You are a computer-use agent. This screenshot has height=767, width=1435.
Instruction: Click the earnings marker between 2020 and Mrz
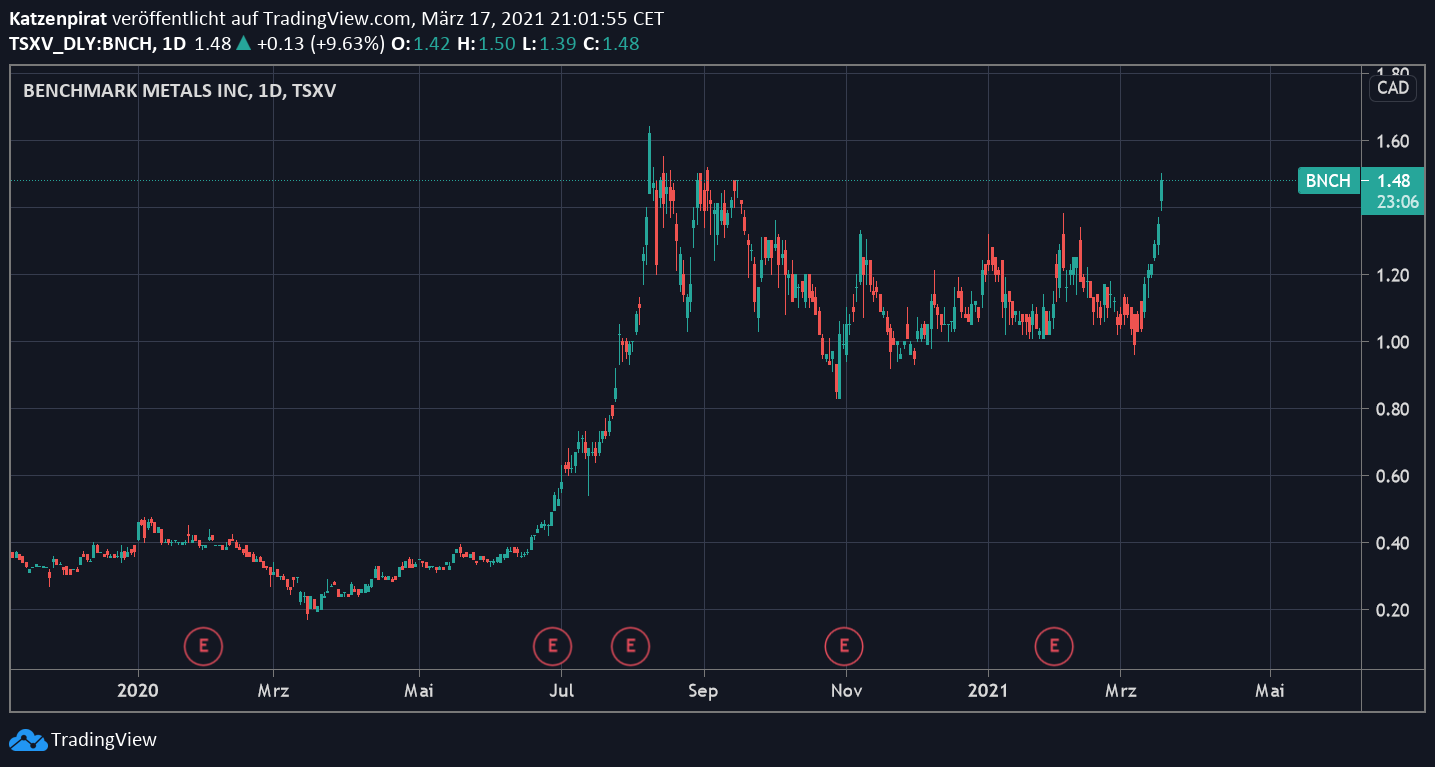pos(204,646)
